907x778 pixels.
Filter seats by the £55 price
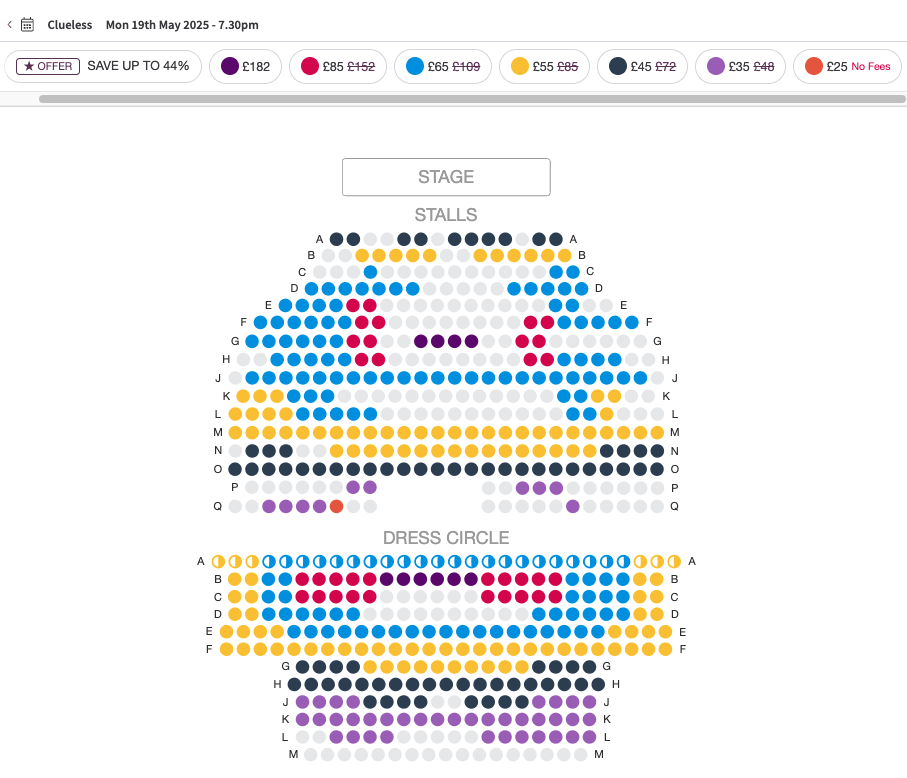pyautogui.click(x=544, y=67)
